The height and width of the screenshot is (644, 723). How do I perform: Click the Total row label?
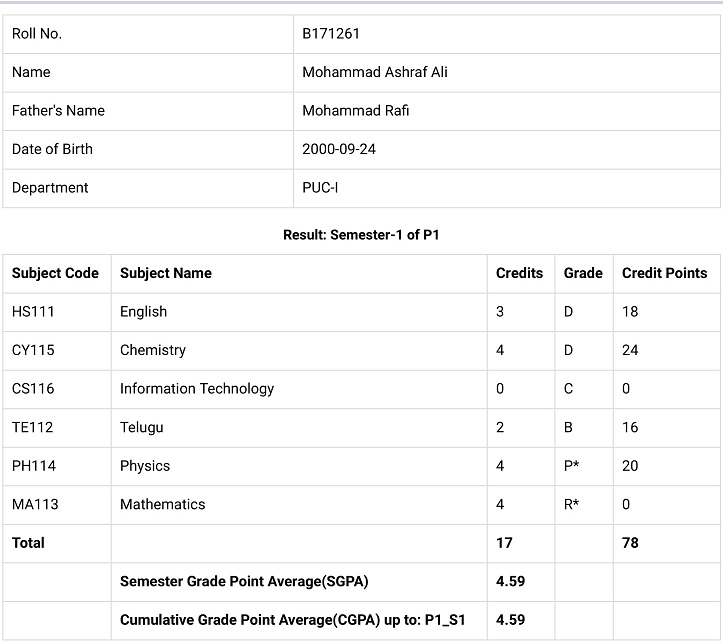coord(28,543)
